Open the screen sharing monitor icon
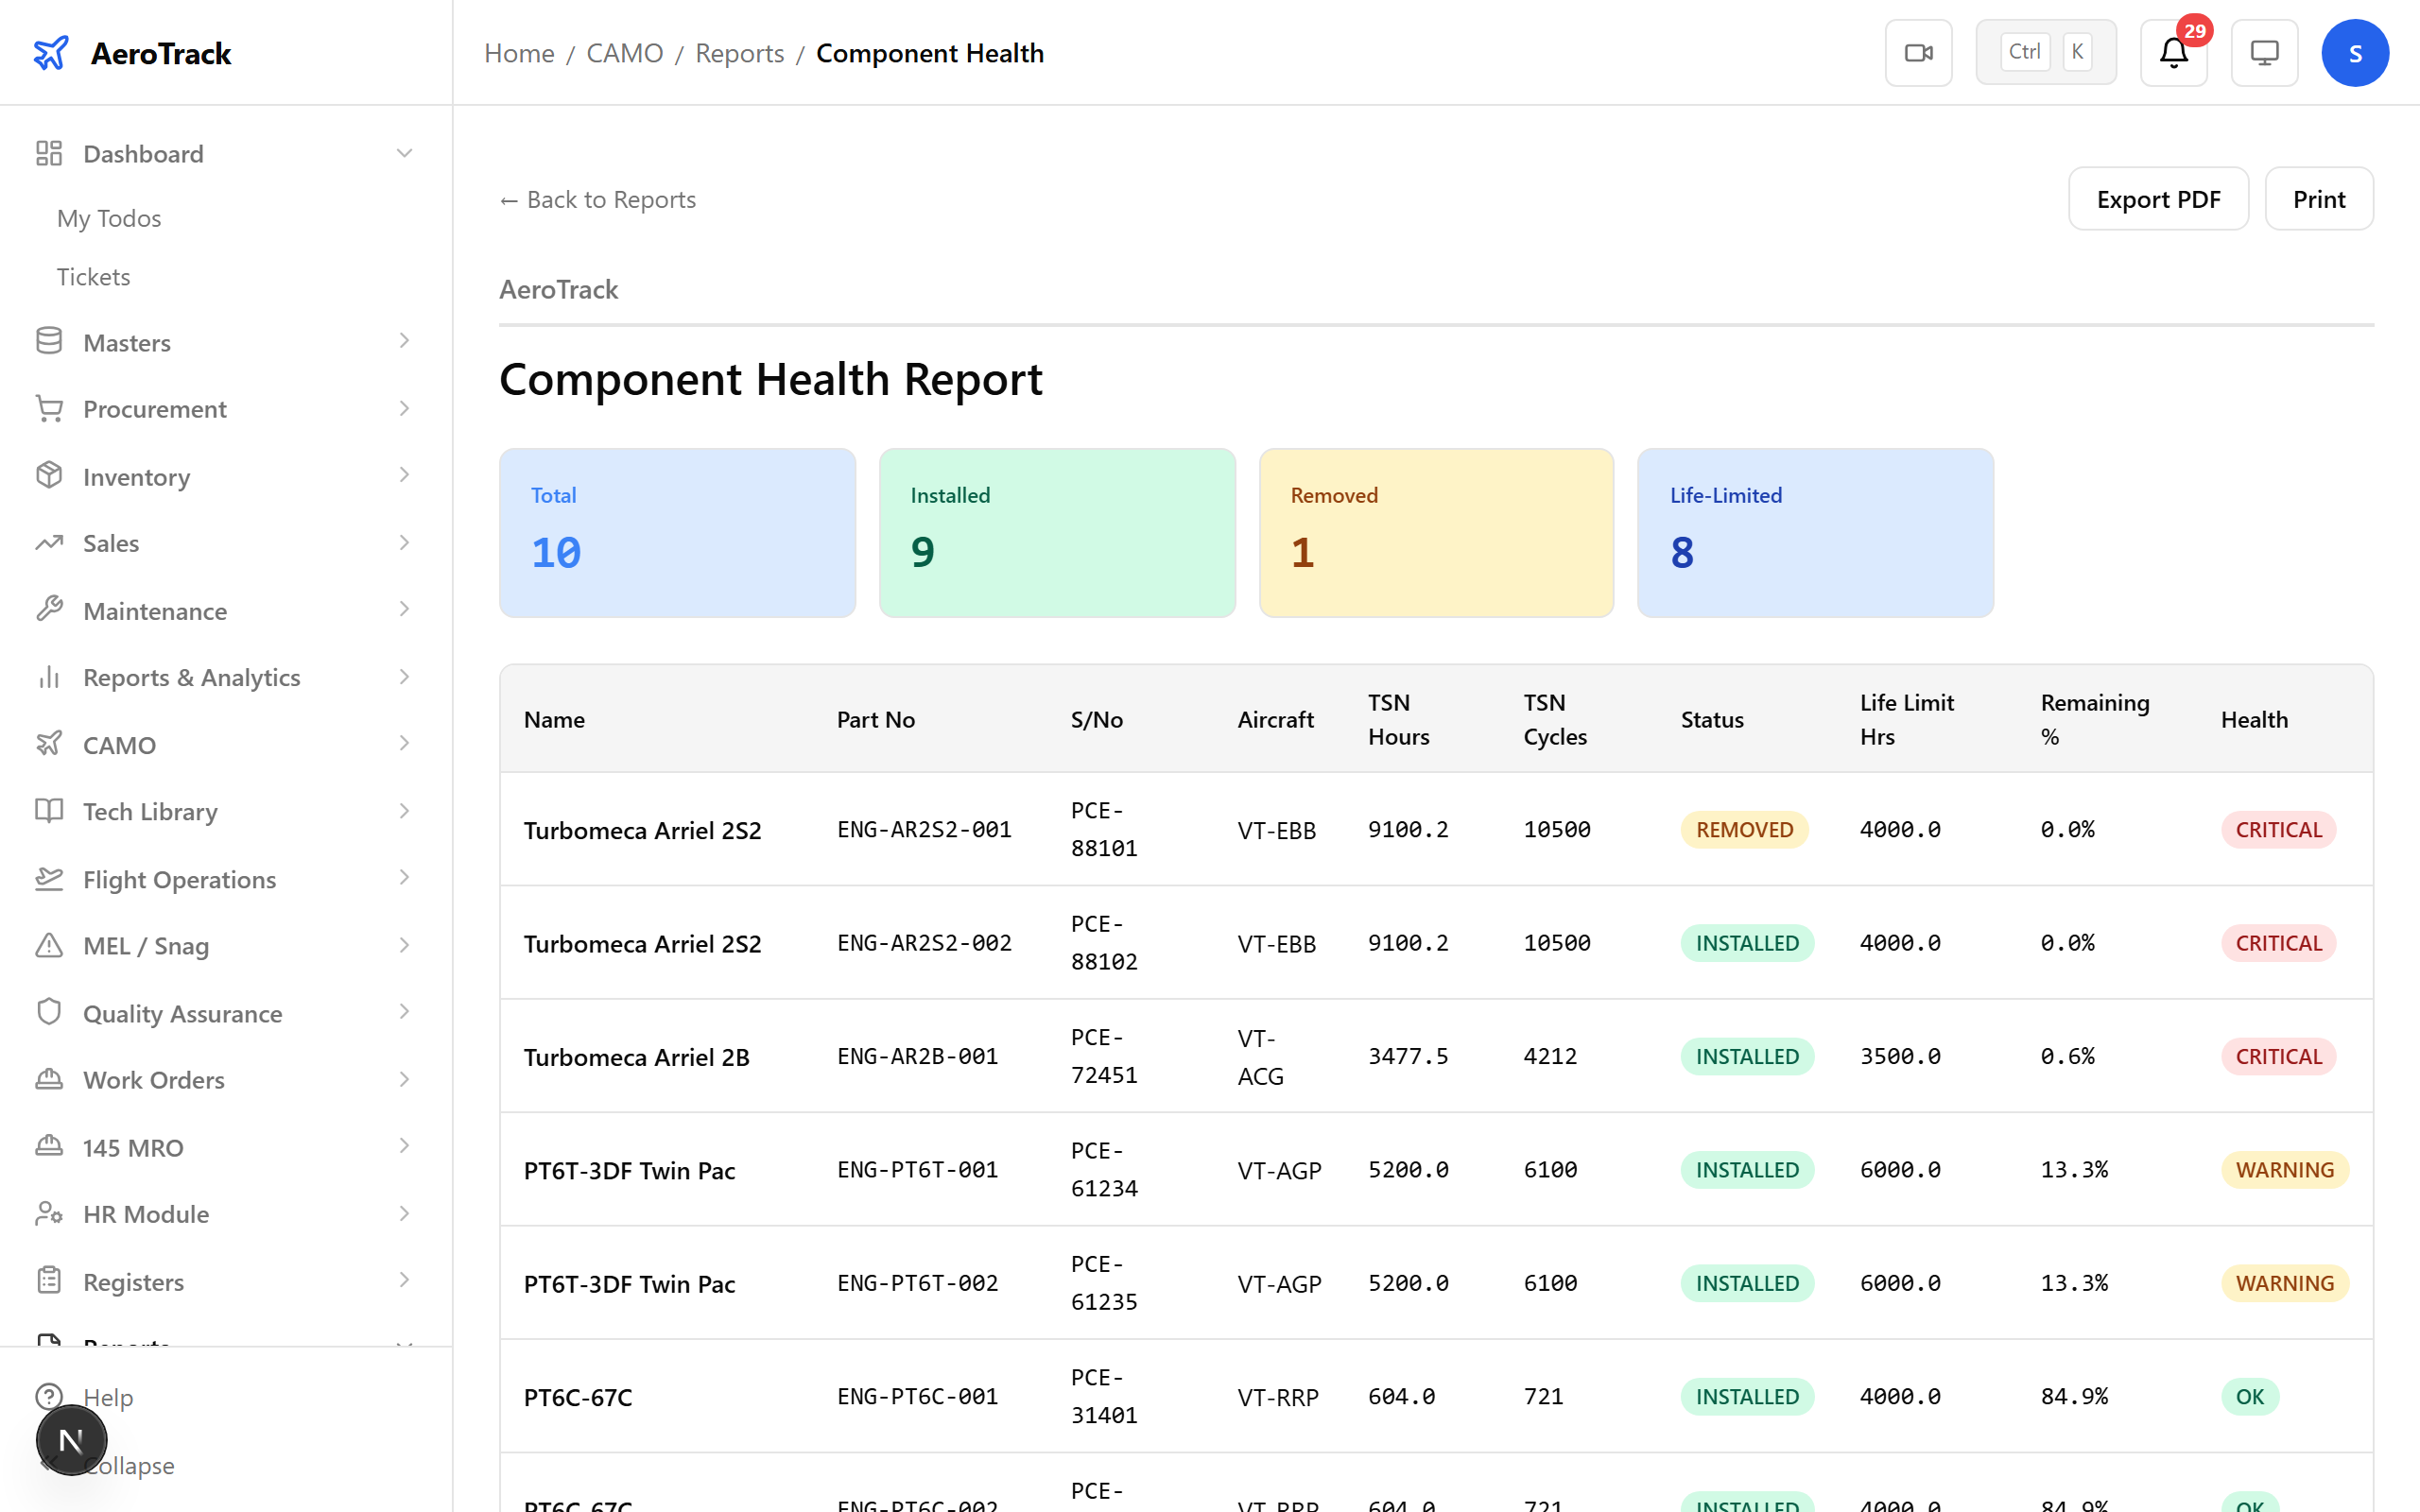Image resolution: width=2420 pixels, height=1512 pixels. [x=2265, y=52]
